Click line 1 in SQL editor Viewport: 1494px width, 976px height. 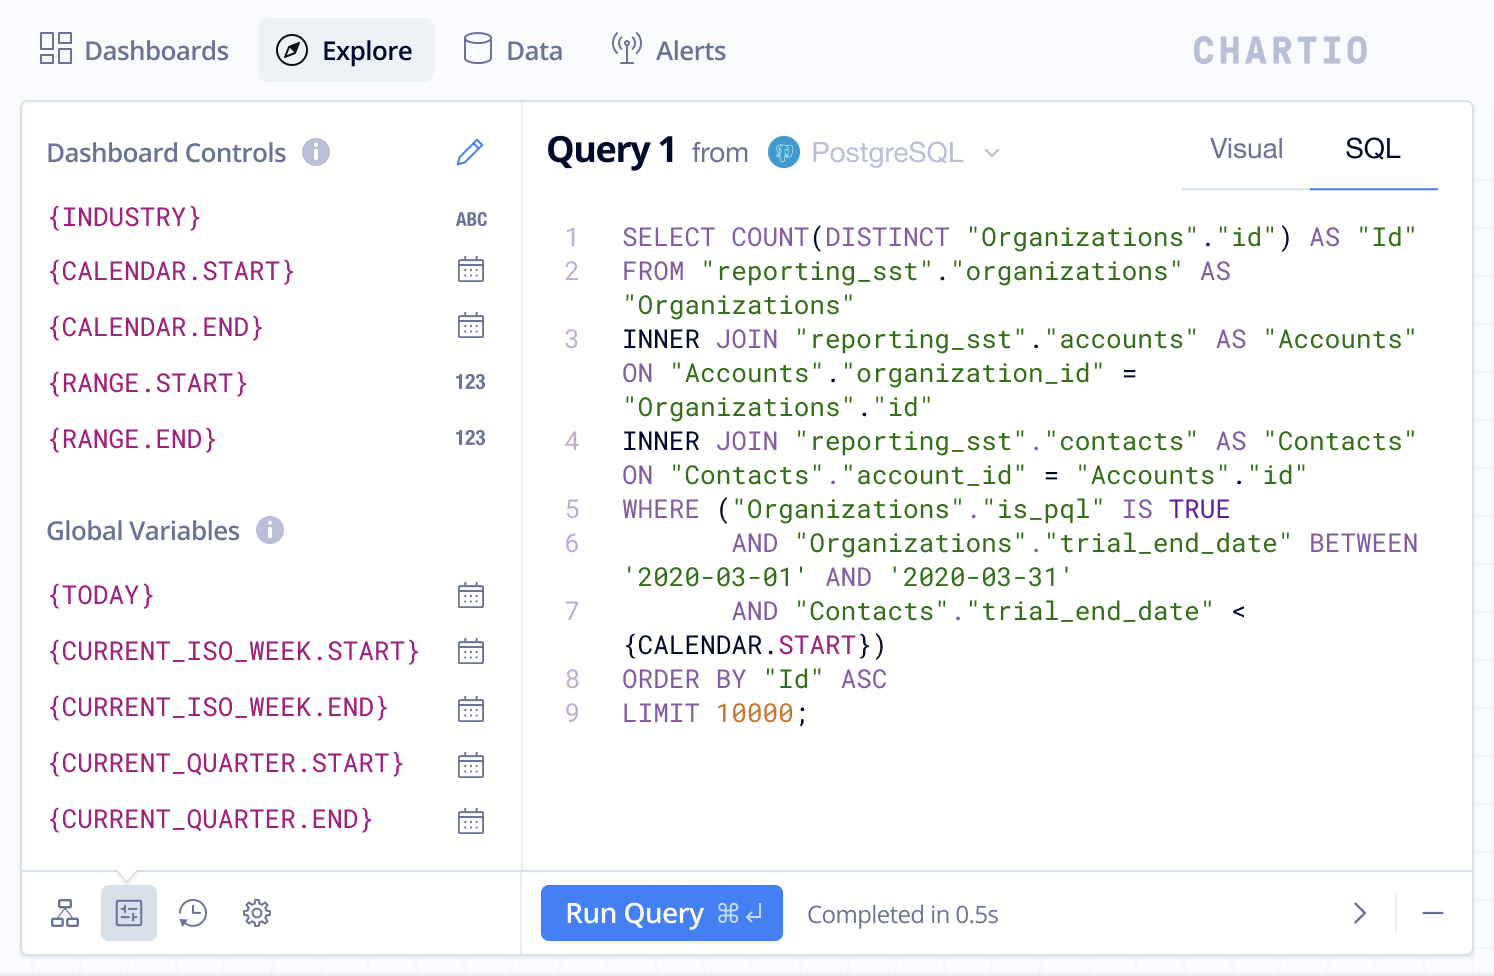[1019, 237]
